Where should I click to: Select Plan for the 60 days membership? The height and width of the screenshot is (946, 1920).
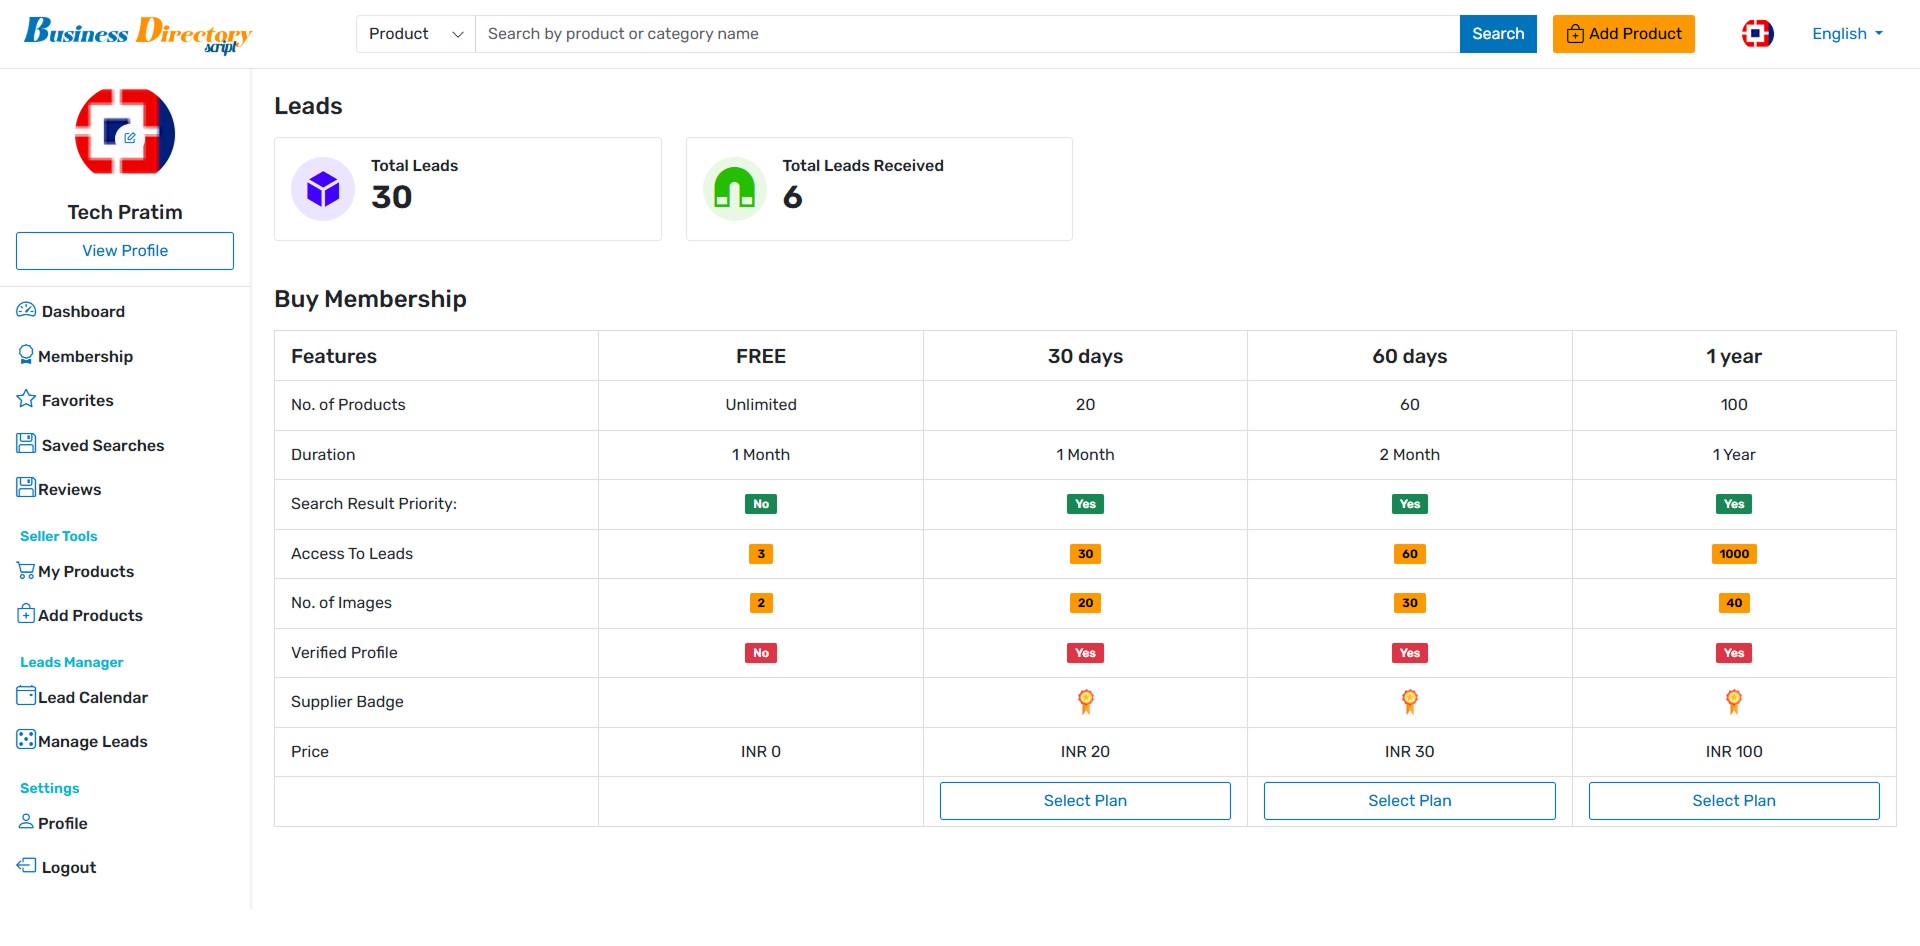click(1409, 800)
